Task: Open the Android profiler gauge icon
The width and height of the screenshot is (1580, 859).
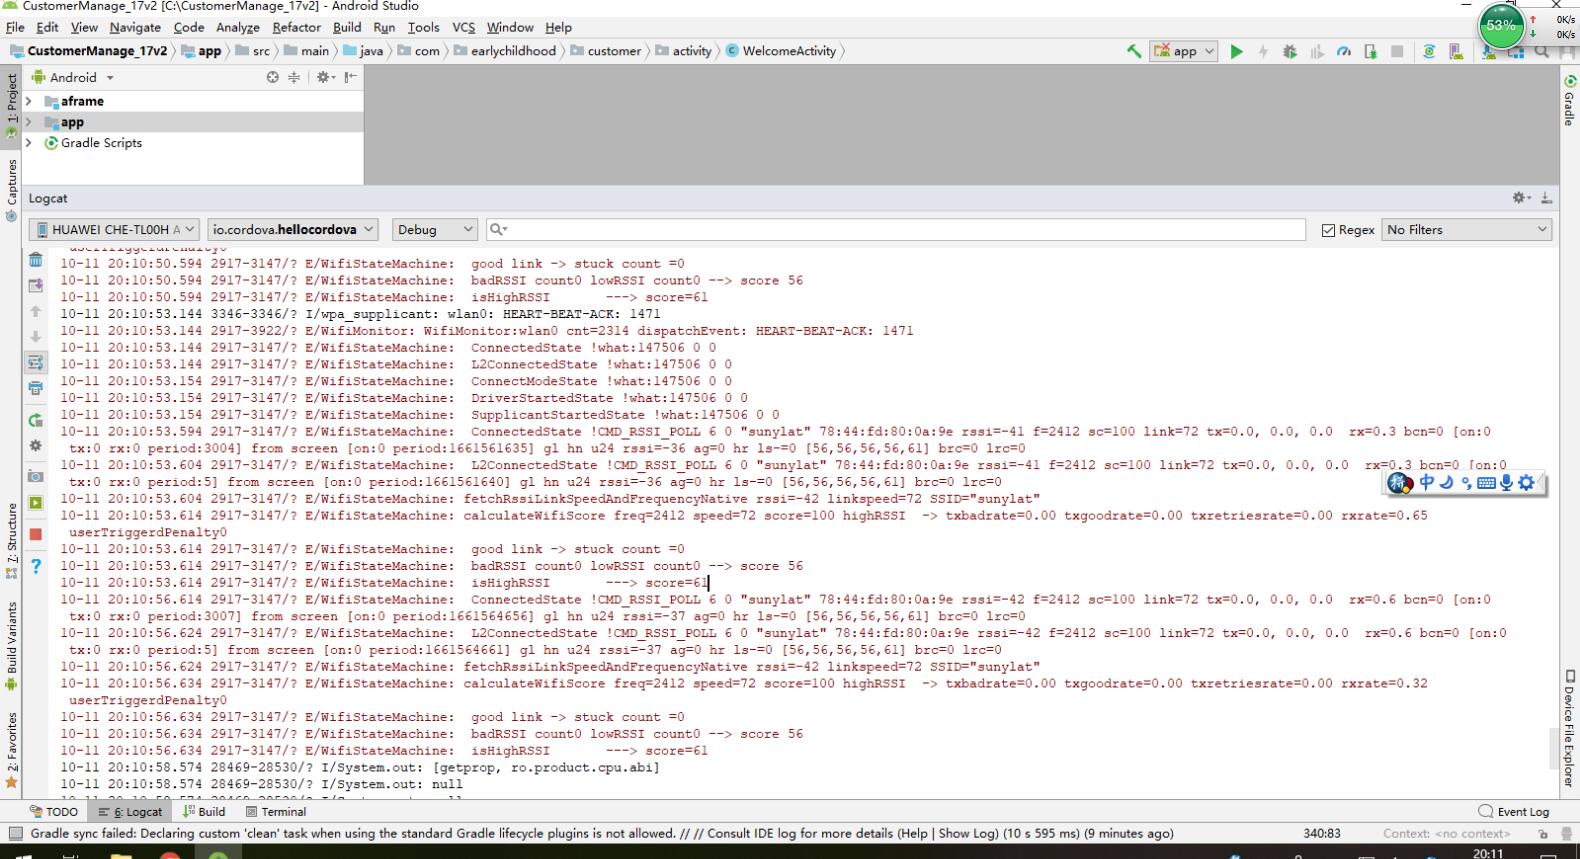Action: coord(1343,52)
